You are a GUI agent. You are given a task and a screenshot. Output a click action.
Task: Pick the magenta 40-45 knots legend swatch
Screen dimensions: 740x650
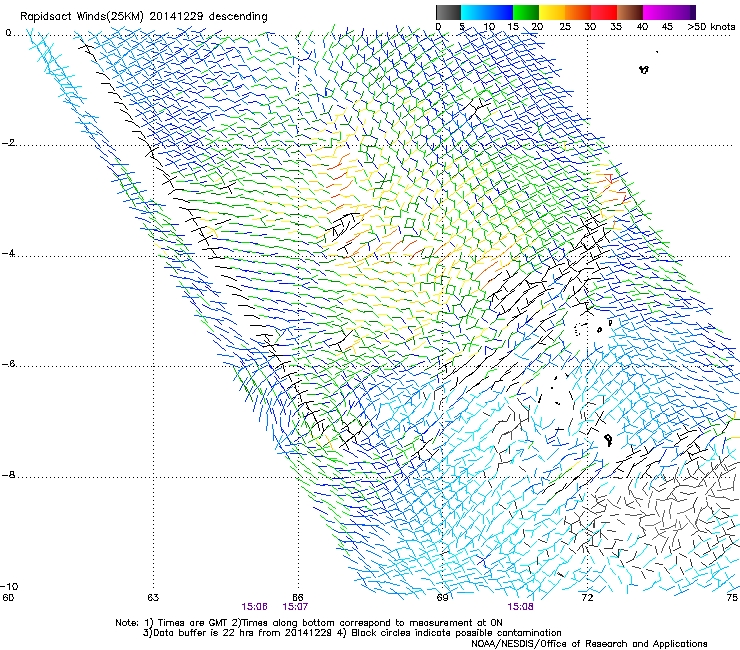pyautogui.click(x=656, y=12)
